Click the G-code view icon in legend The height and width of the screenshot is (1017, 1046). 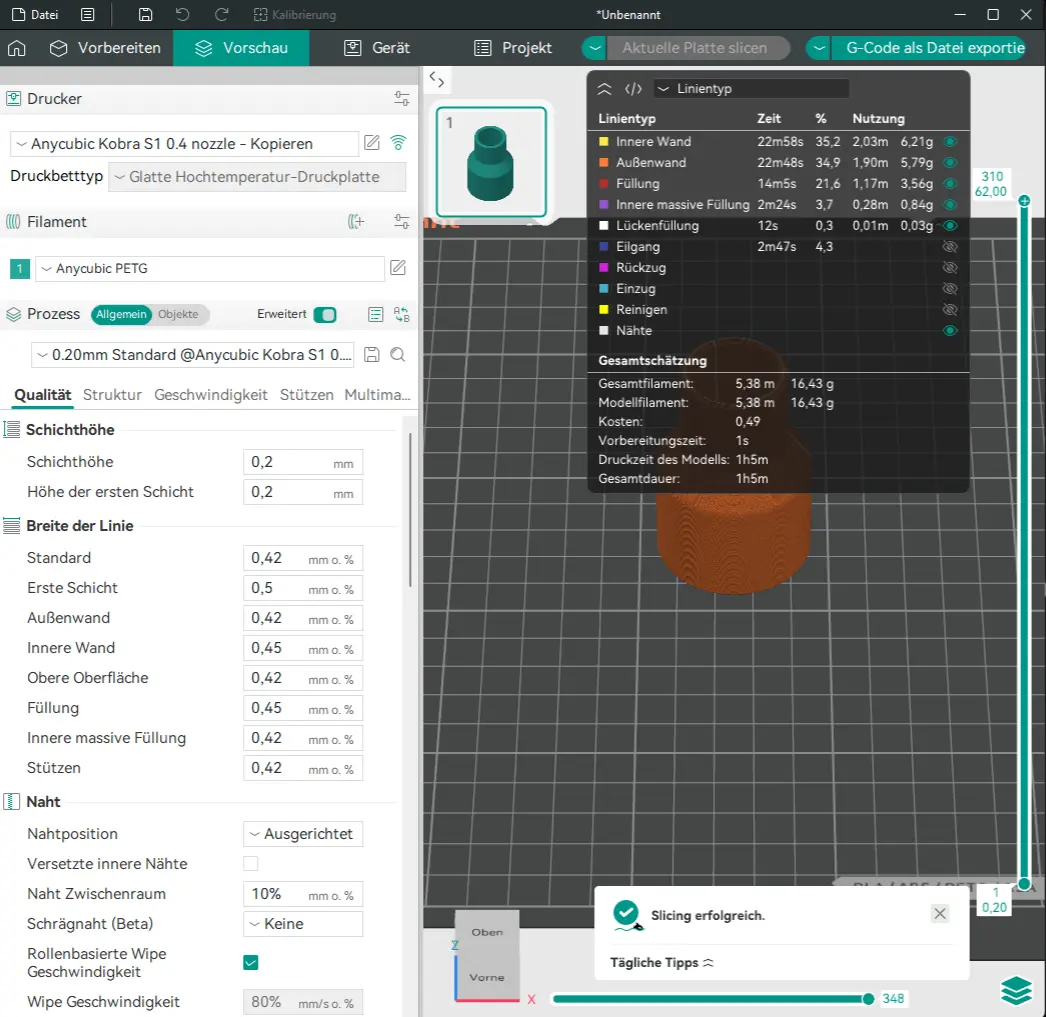click(x=633, y=89)
